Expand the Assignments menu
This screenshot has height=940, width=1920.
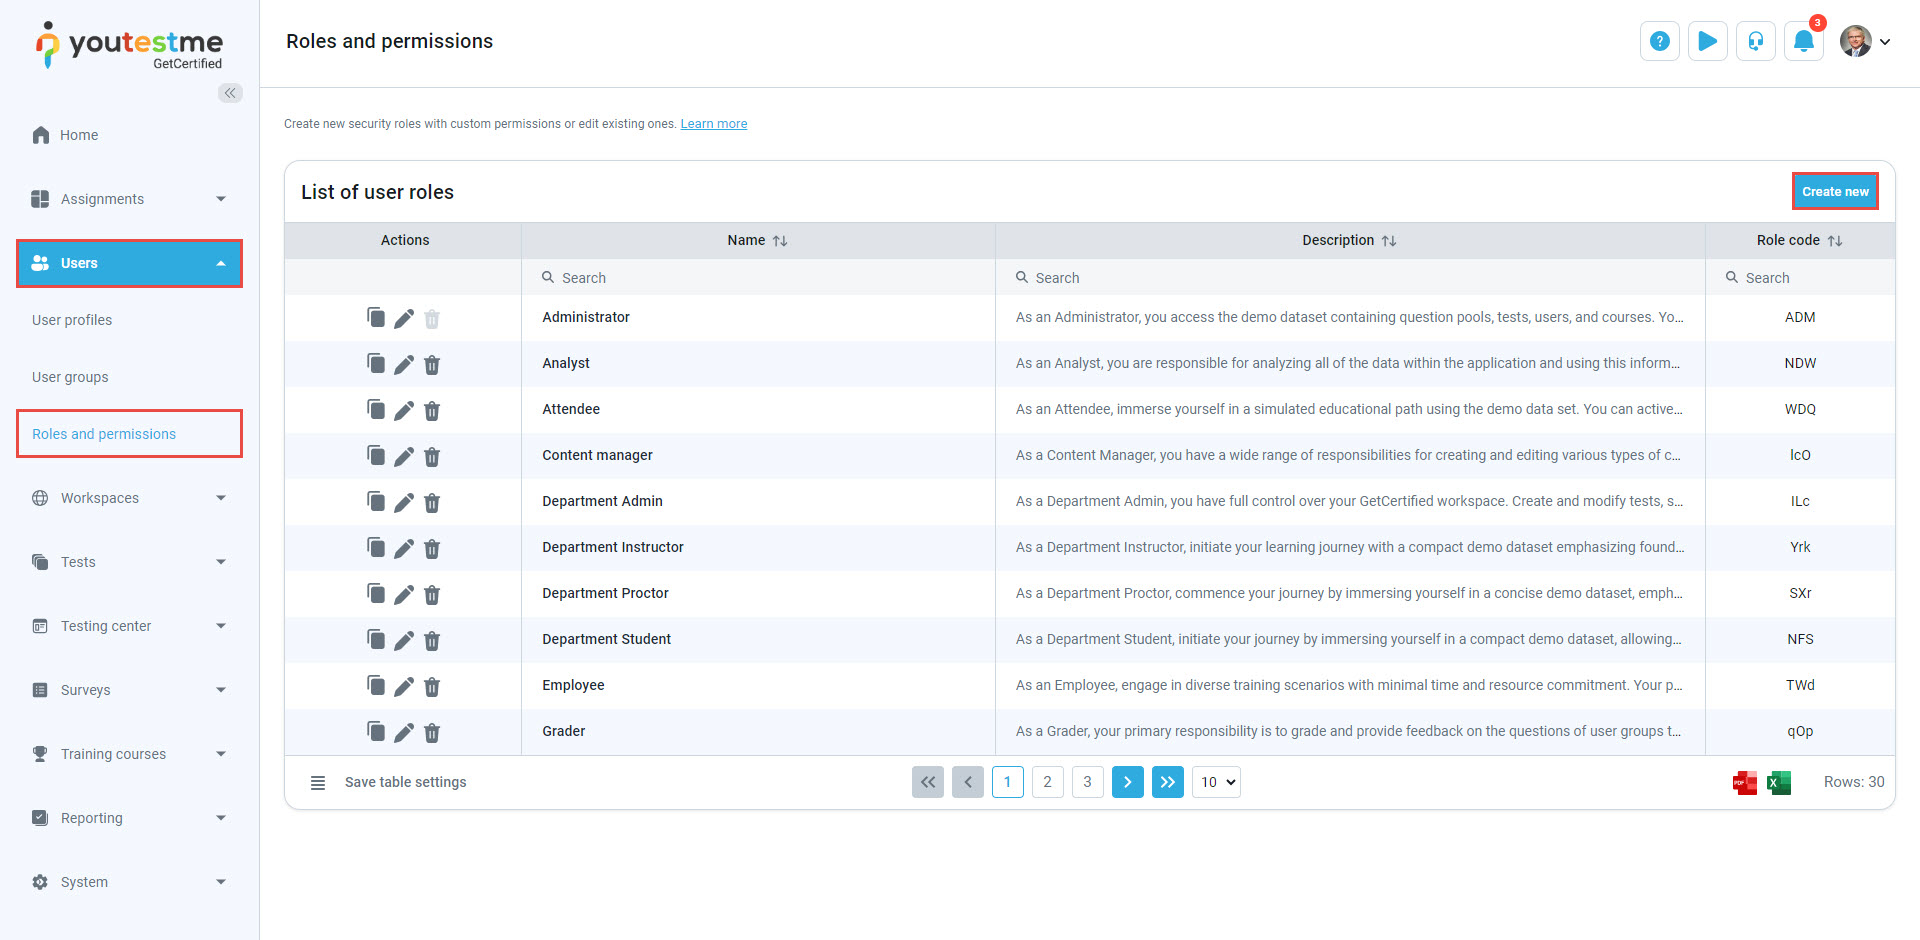pyautogui.click(x=130, y=199)
